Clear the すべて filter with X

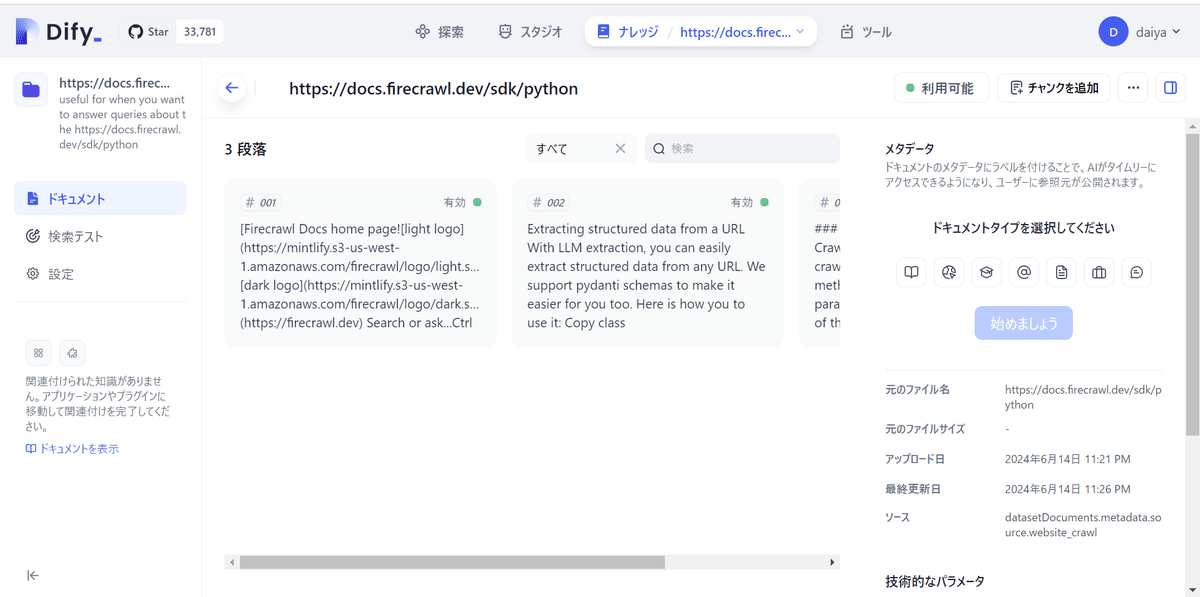pyautogui.click(x=620, y=148)
